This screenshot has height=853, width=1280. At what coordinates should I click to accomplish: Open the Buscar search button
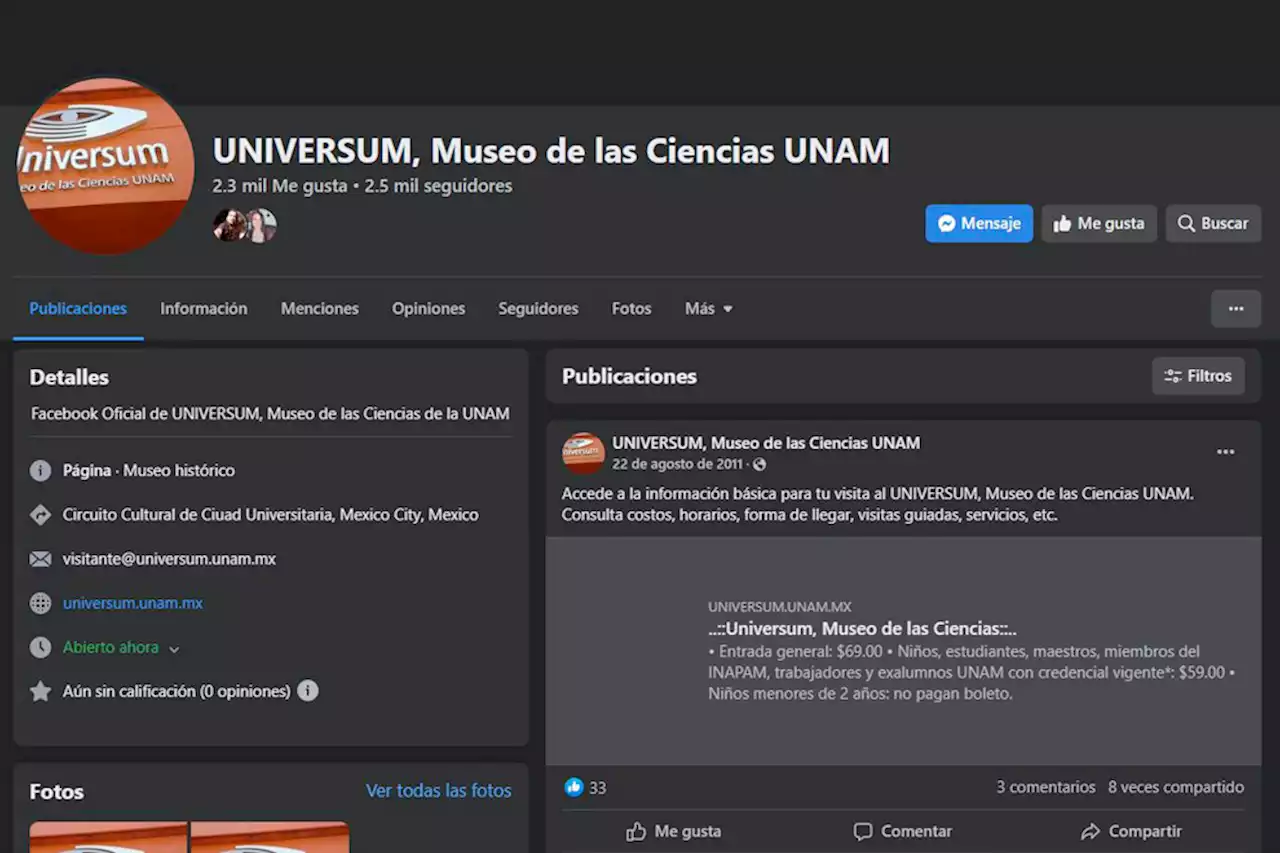click(x=1213, y=224)
